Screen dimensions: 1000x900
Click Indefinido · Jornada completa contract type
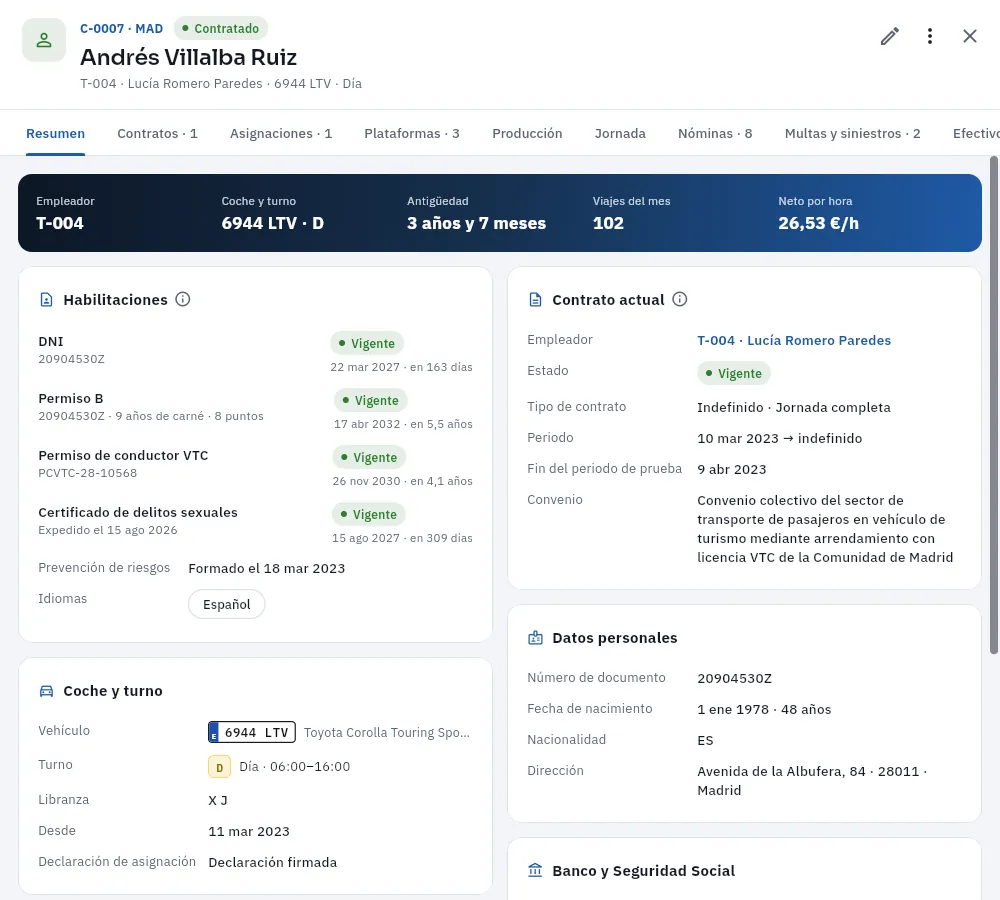pyautogui.click(x=794, y=408)
